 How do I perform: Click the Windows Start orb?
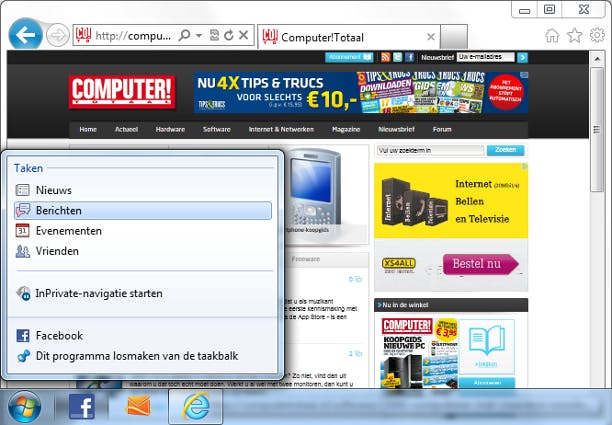24,406
